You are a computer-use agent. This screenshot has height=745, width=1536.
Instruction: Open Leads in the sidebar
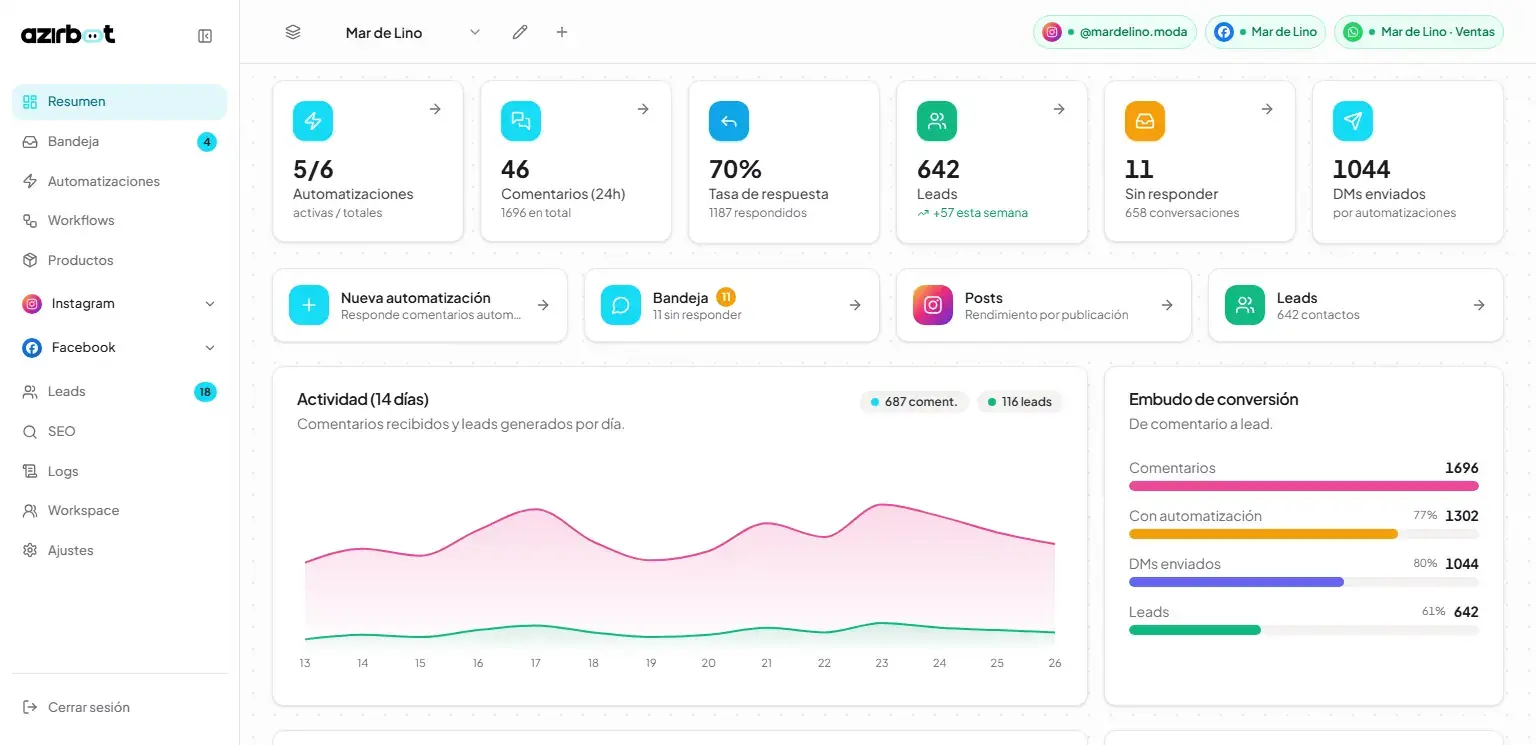pyautogui.click(x=120, y=392)
